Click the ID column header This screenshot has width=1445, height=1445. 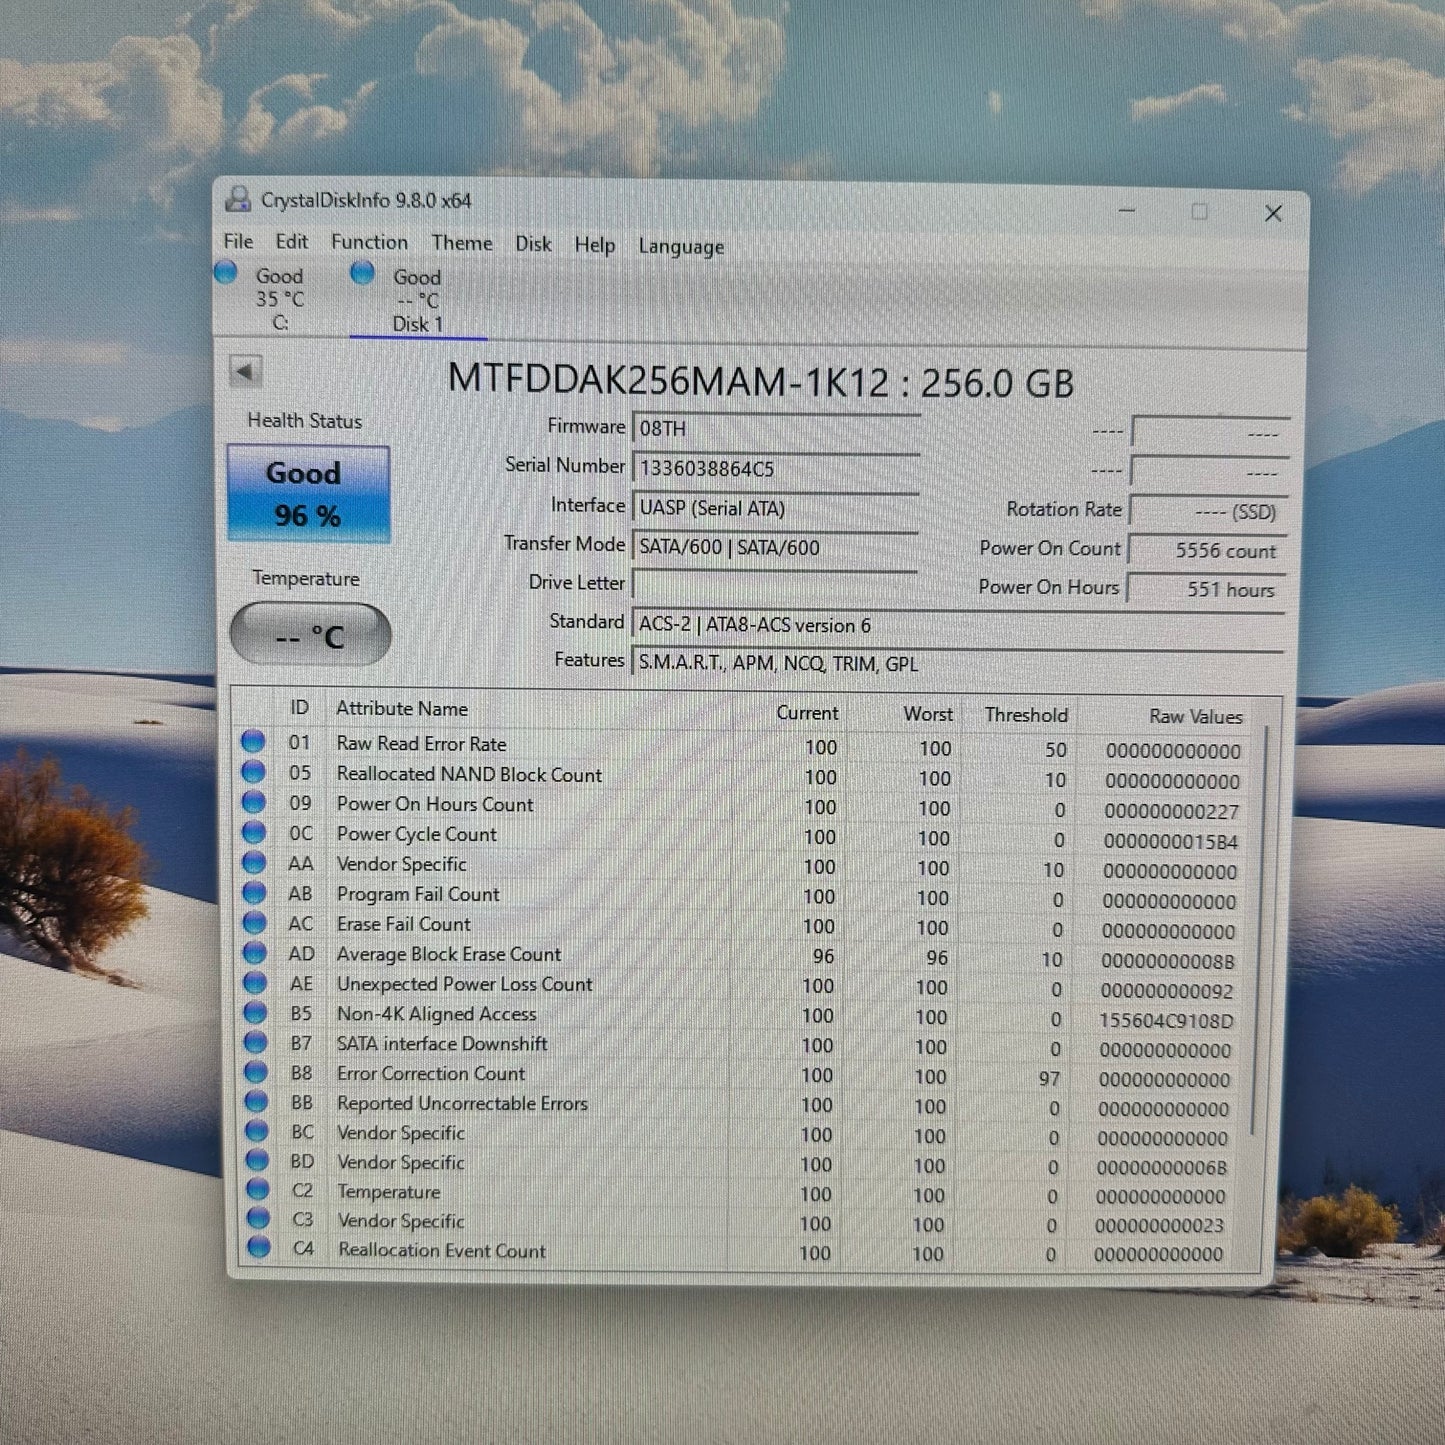[x=299, y=707]
